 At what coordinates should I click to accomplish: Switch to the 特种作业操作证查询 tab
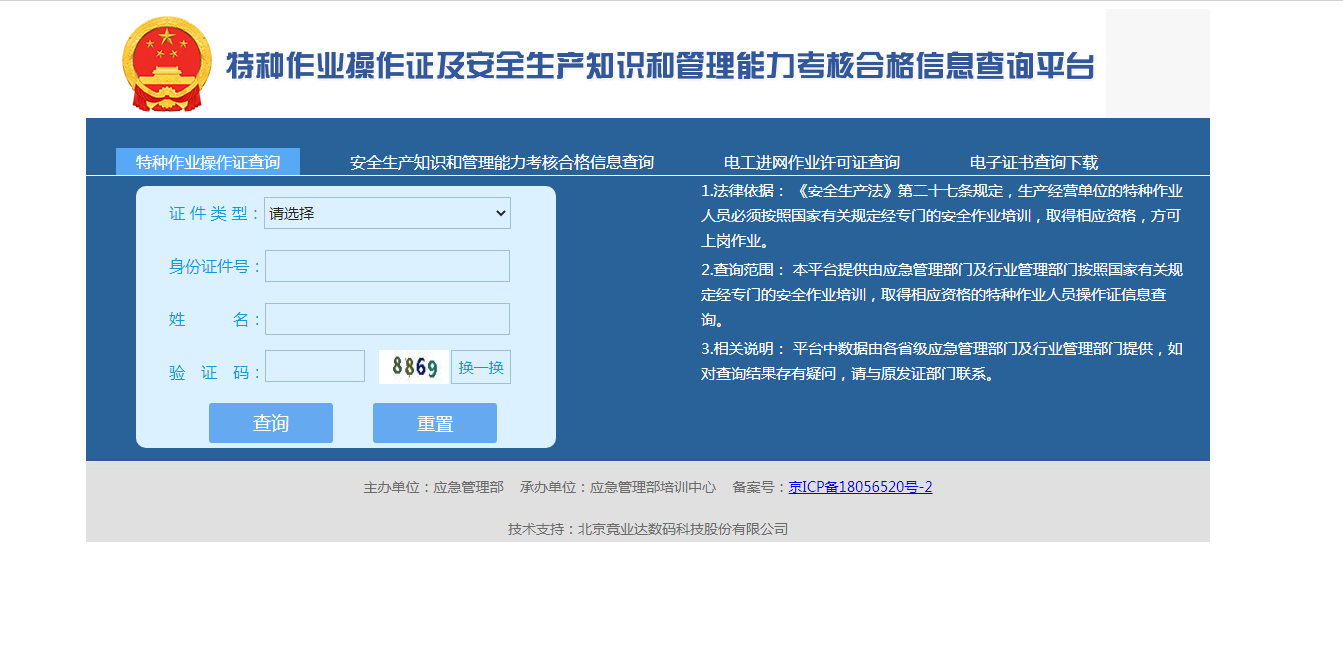tap(208, 162)
